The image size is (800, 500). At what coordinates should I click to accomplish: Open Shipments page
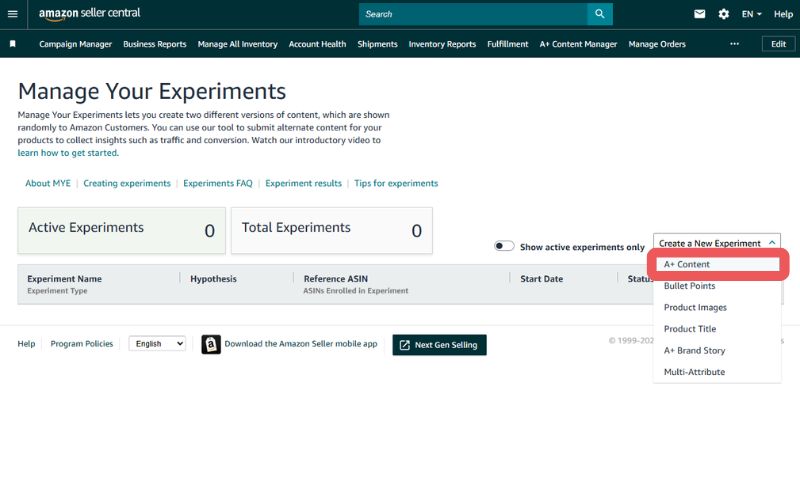[x=377, y=44]
